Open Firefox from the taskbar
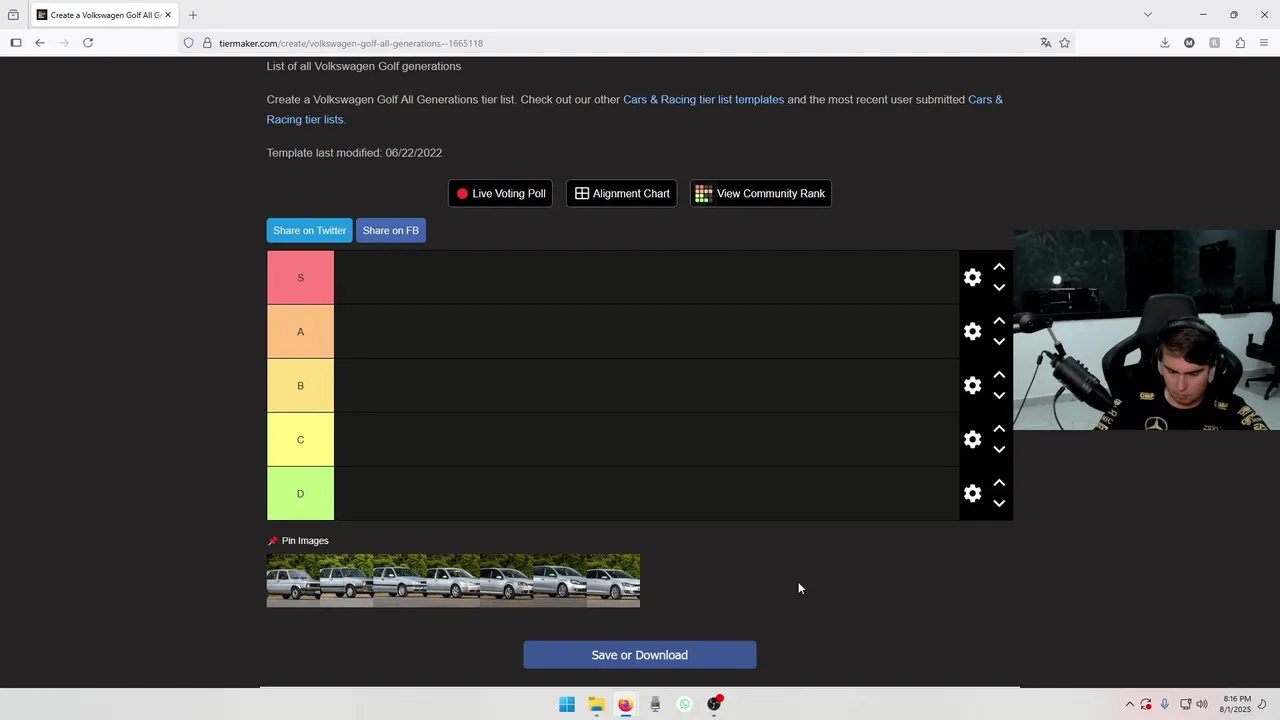The image size is (1280, 720). 625,704
